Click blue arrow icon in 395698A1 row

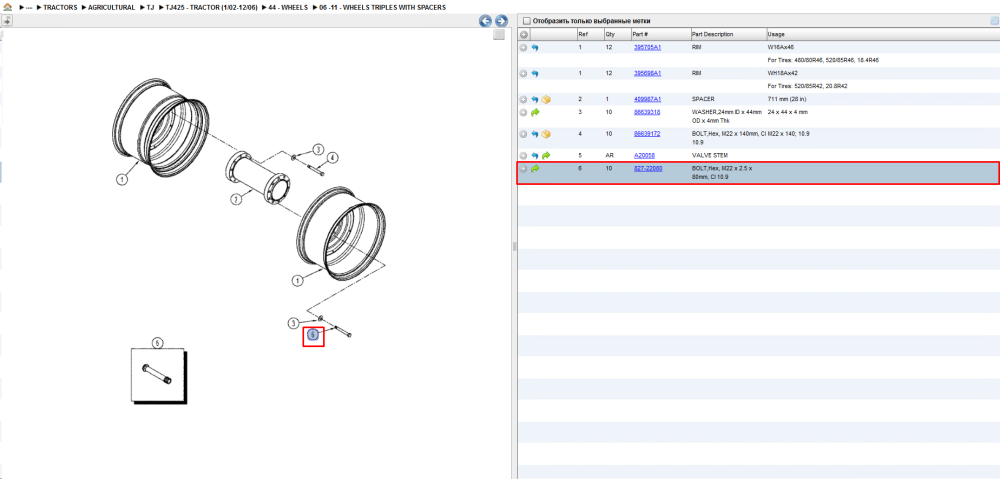[x=534, y=73]
